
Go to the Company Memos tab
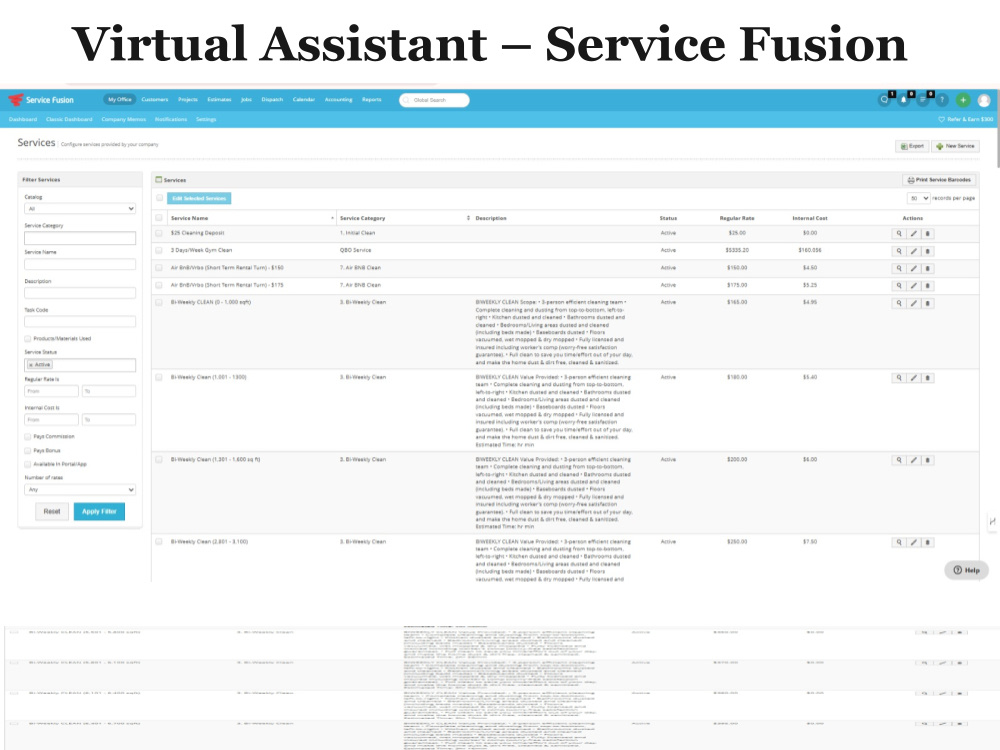click(124, 119)
